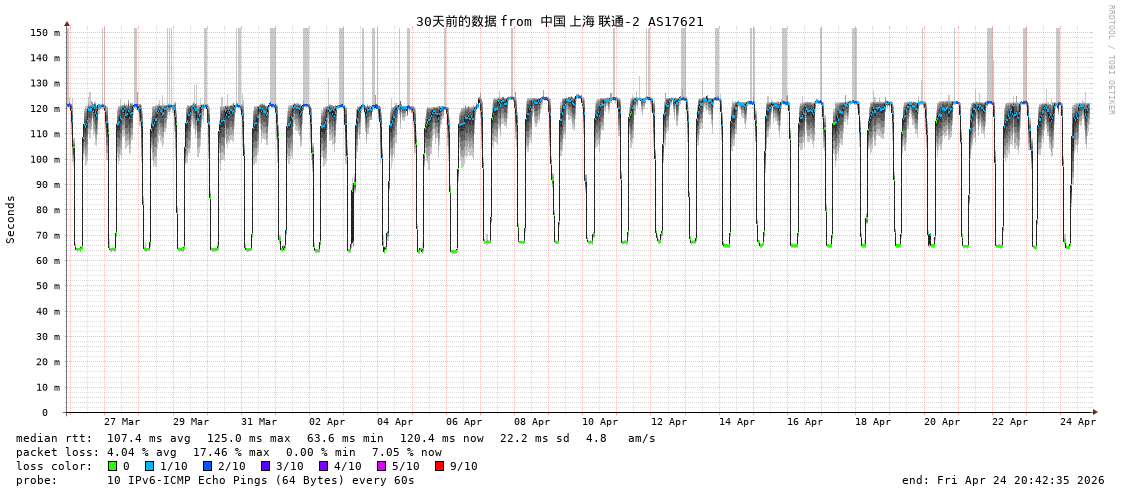Image resolution: width=1121 pixels, height=494 pixels.
Task: Select the 06 Apr date label
Action: [464, 422]
